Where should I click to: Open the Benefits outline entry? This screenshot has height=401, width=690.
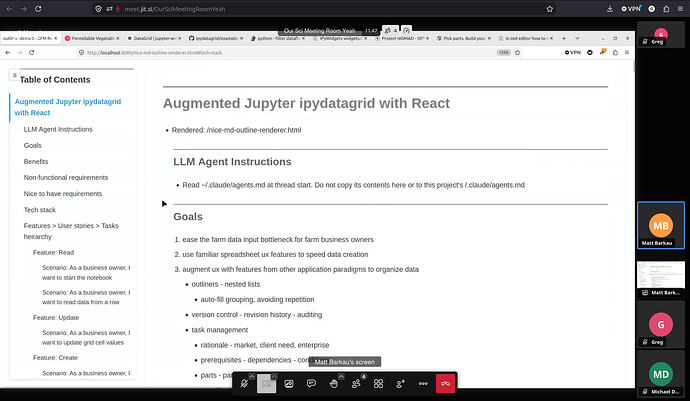pyautogui.click(x=36, y=162)
